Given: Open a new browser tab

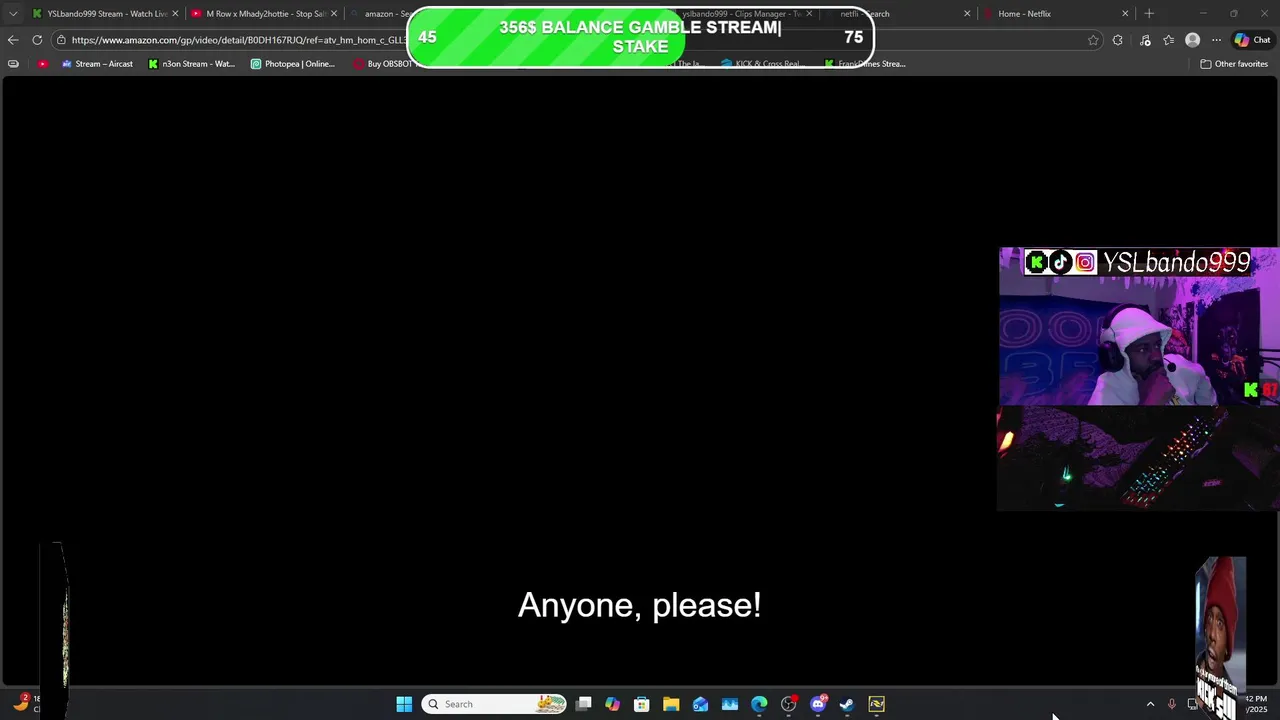Looking at the screenshot, I should (1149, 14).
